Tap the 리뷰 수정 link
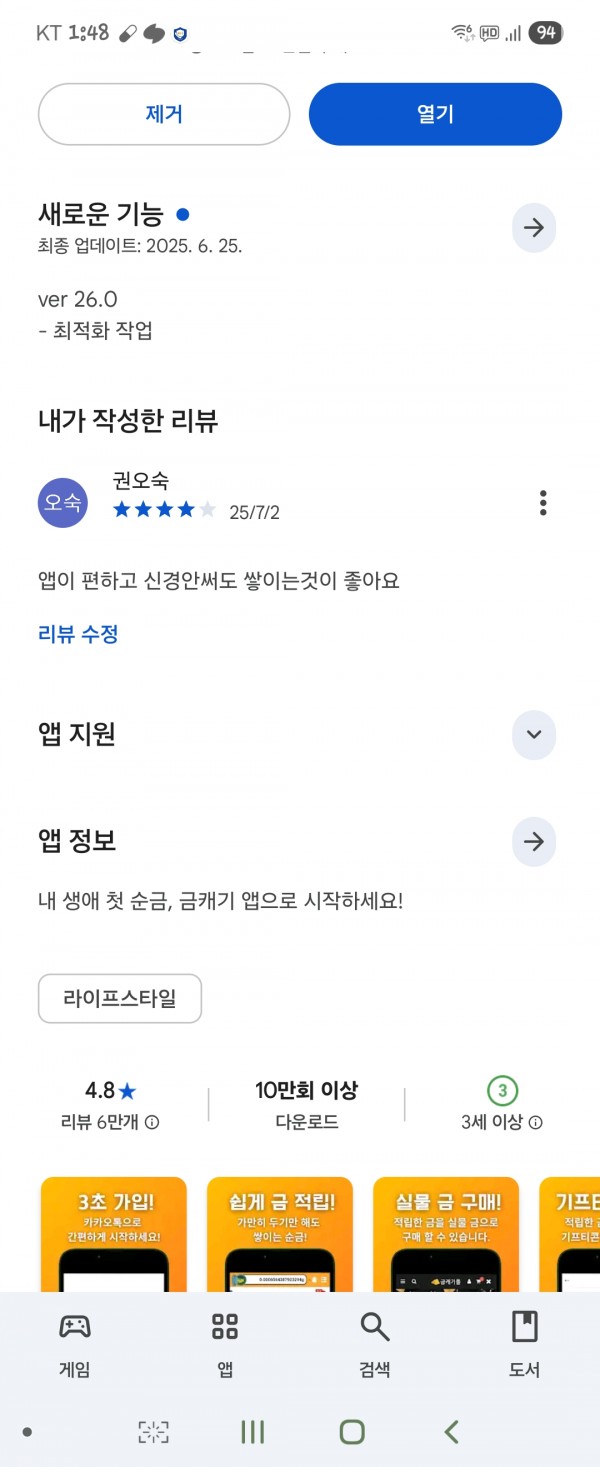Viewport: 600px width, 1467px height. click(x=78, y=634)
